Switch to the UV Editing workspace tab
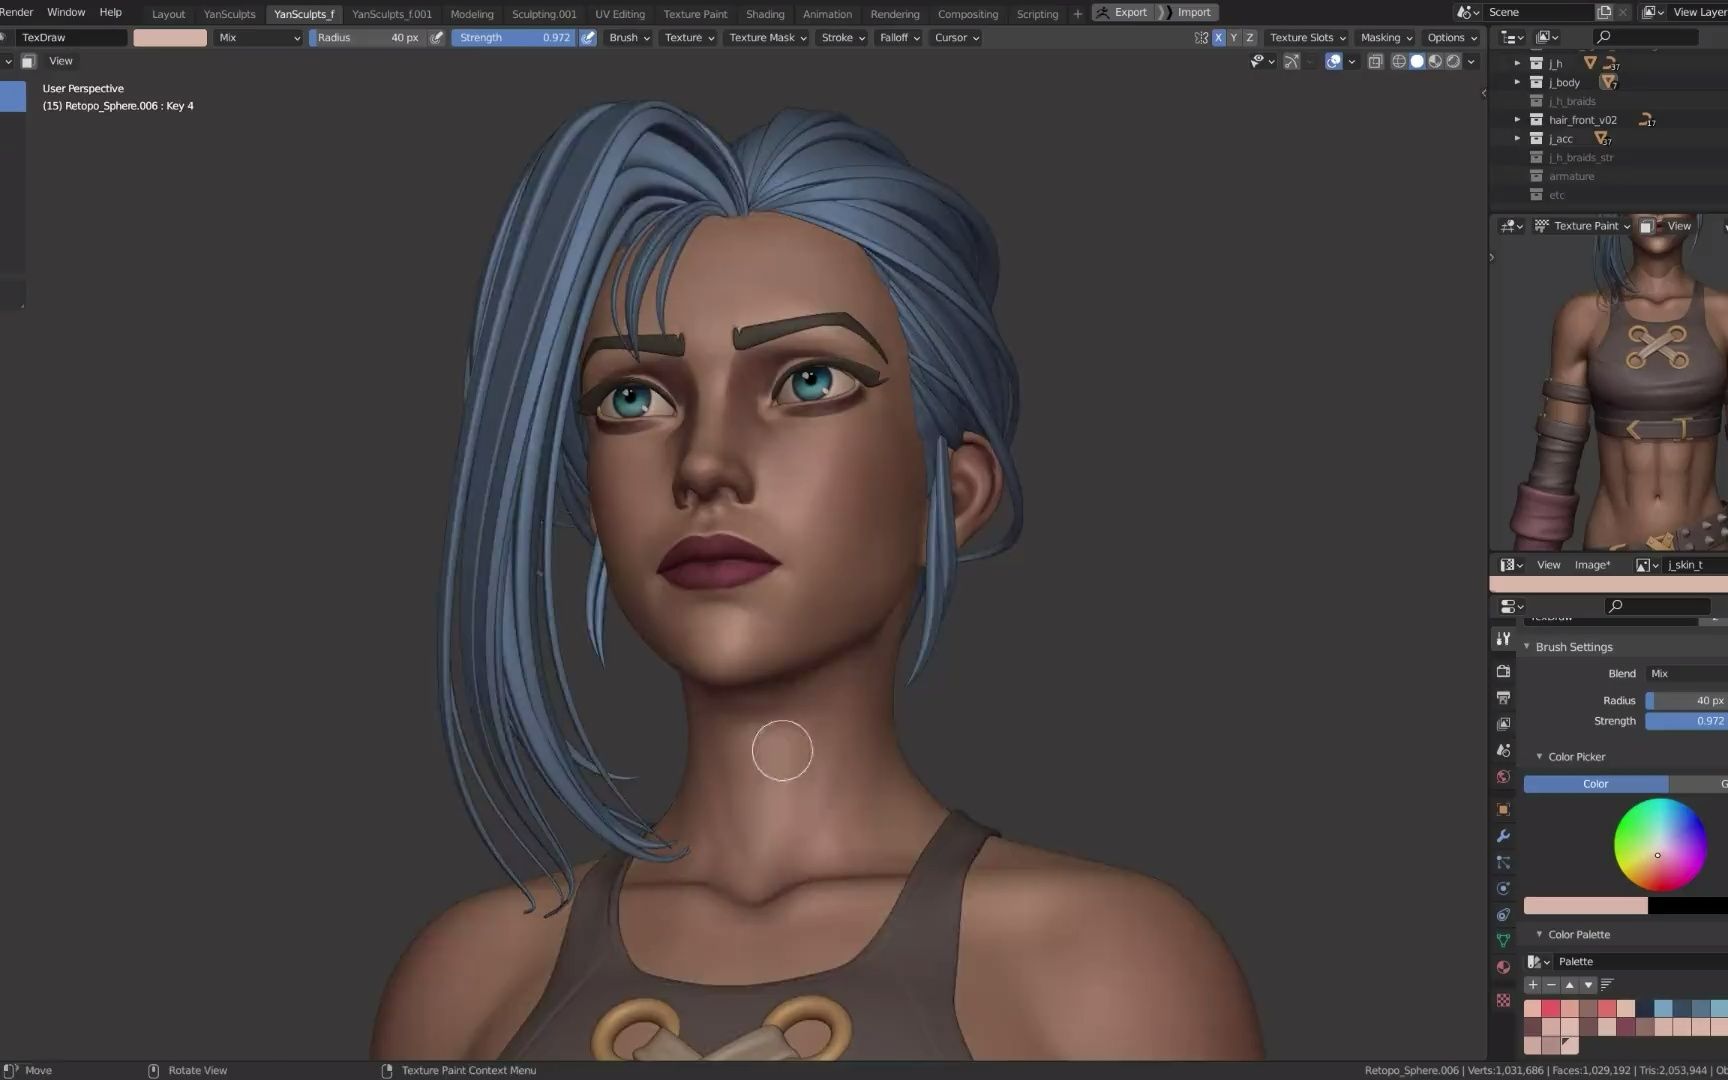This screenshot has height=1080, width=1728. [619, 14]
